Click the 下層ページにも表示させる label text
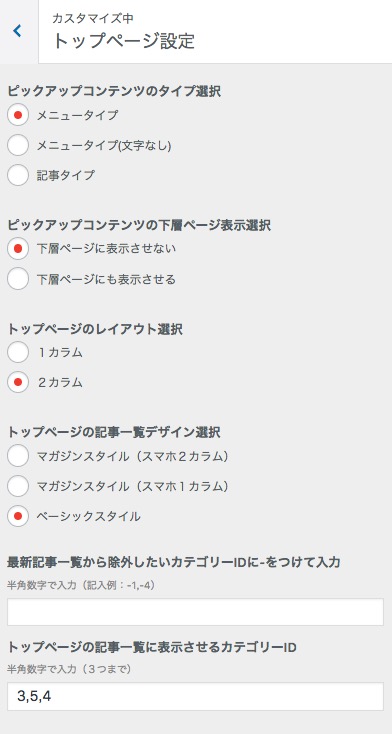 (x=106, y=279)
